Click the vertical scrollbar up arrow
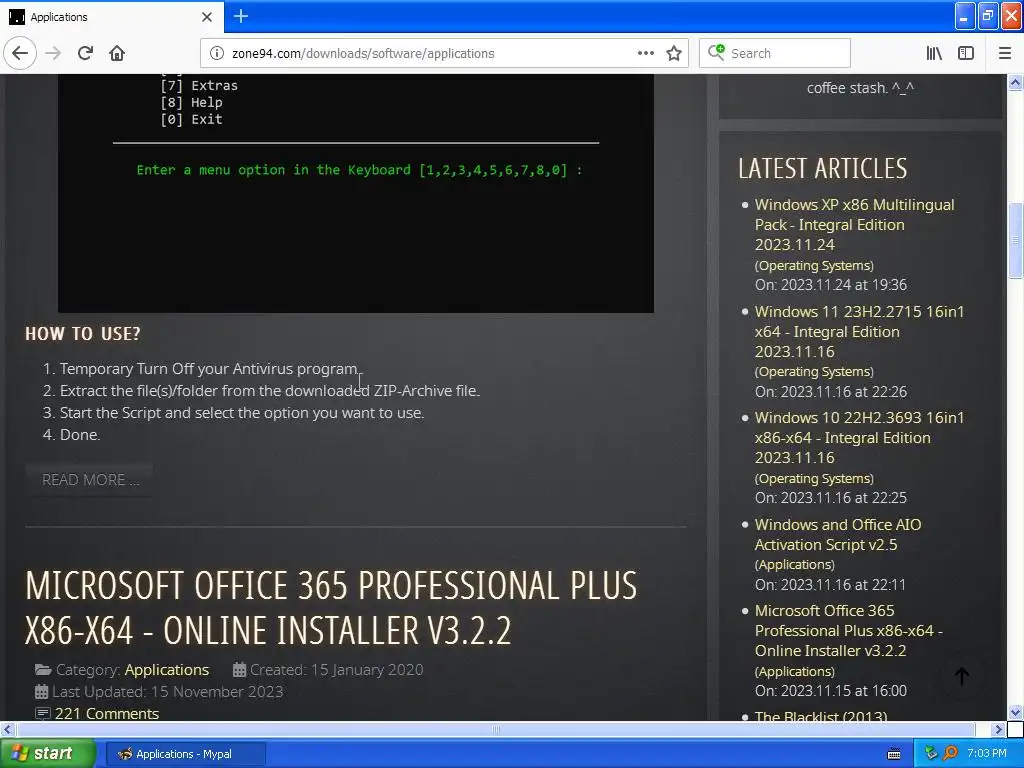The width and height of the screenshot is (1024, 768). click(1015, 82)
